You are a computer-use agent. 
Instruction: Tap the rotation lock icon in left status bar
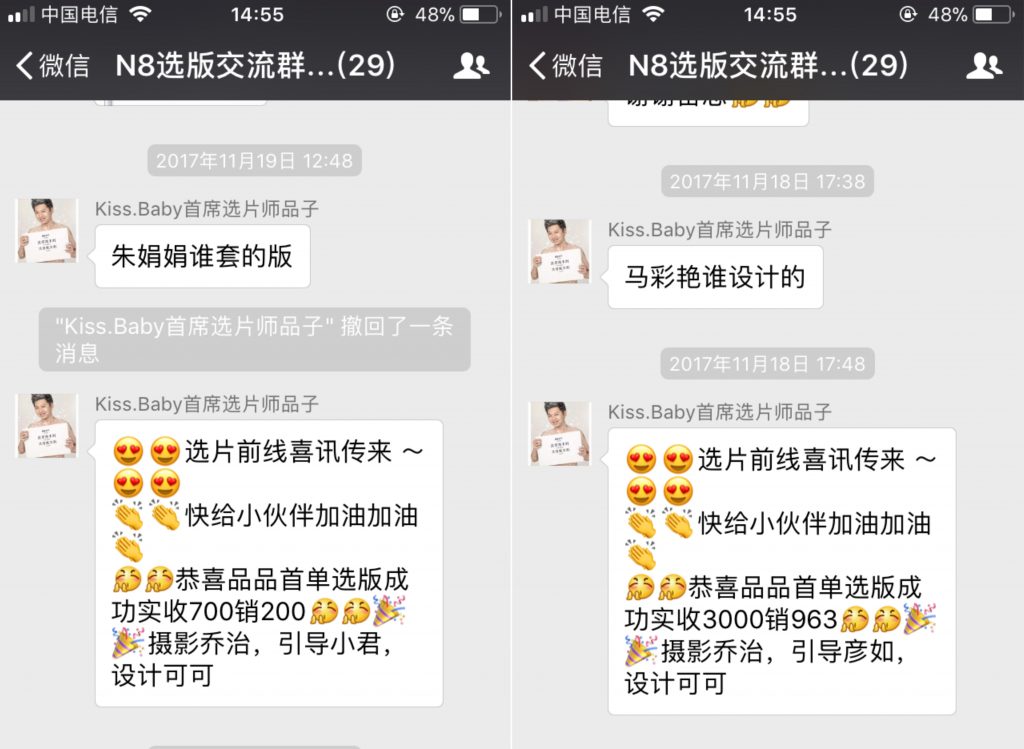pos(395,14)
